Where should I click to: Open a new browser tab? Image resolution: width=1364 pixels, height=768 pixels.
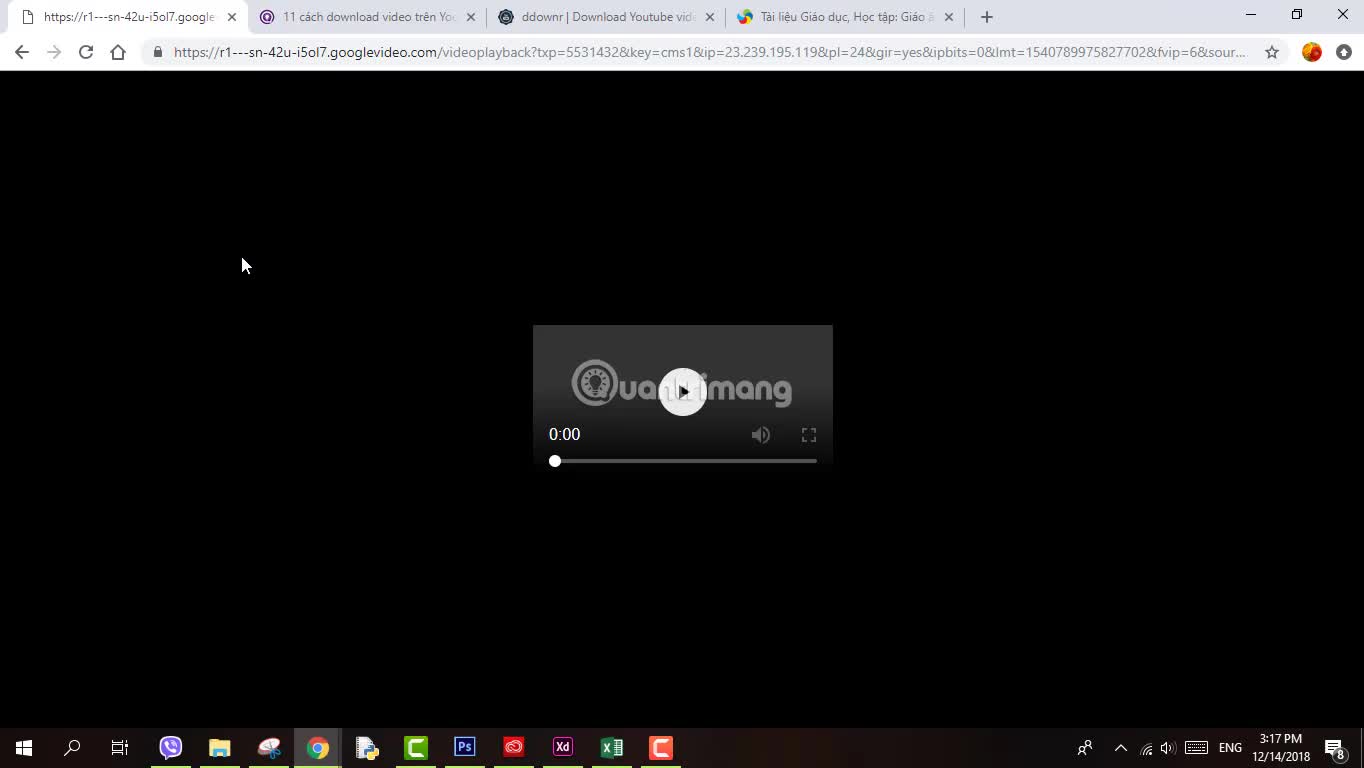[987, 17]
